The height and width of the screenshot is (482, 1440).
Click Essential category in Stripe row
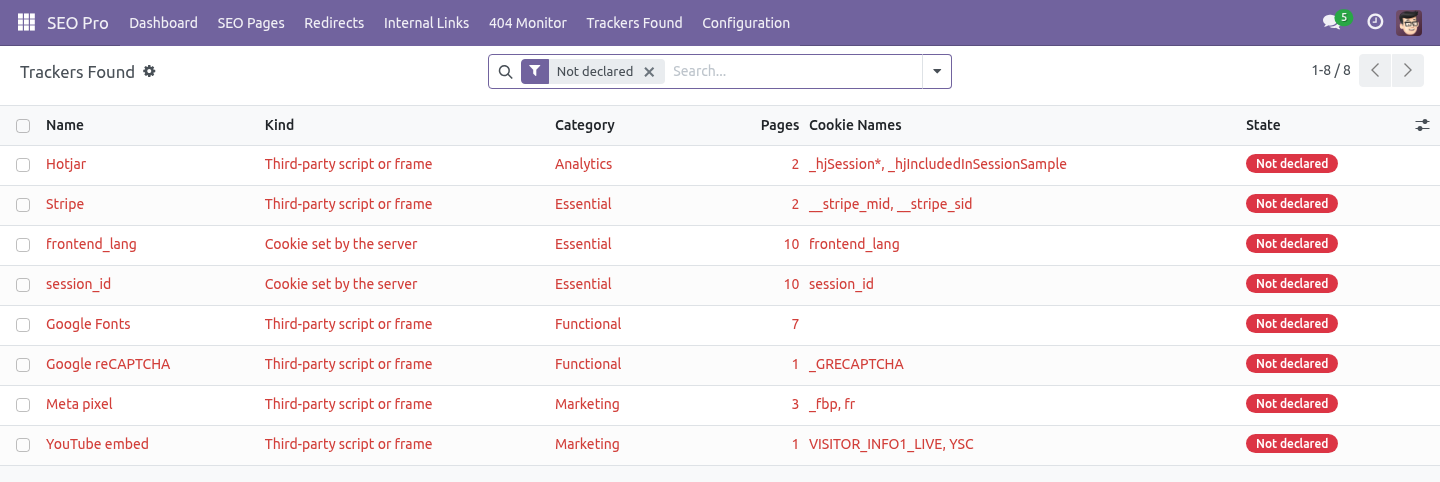(583, 204)
